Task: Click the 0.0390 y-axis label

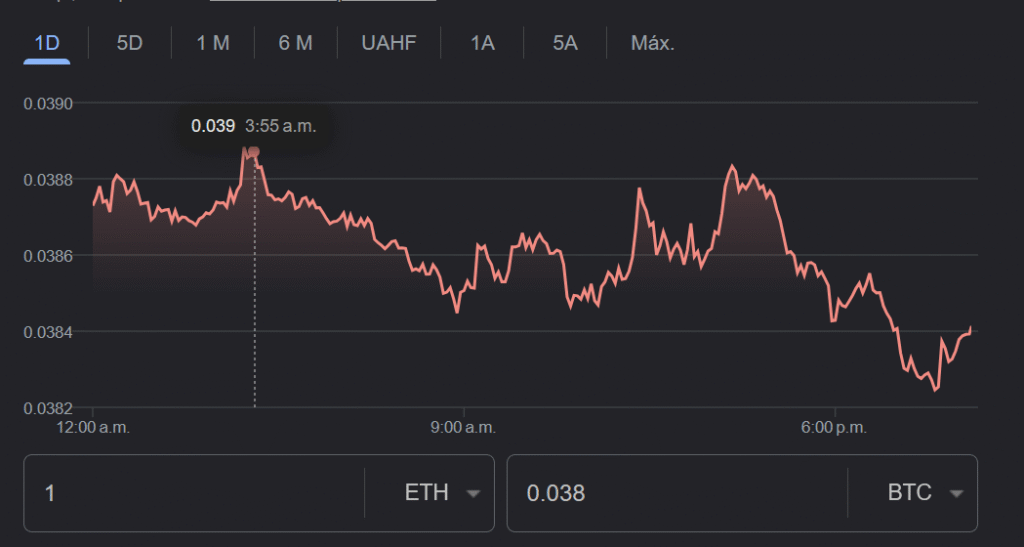Action: [48, 104]
